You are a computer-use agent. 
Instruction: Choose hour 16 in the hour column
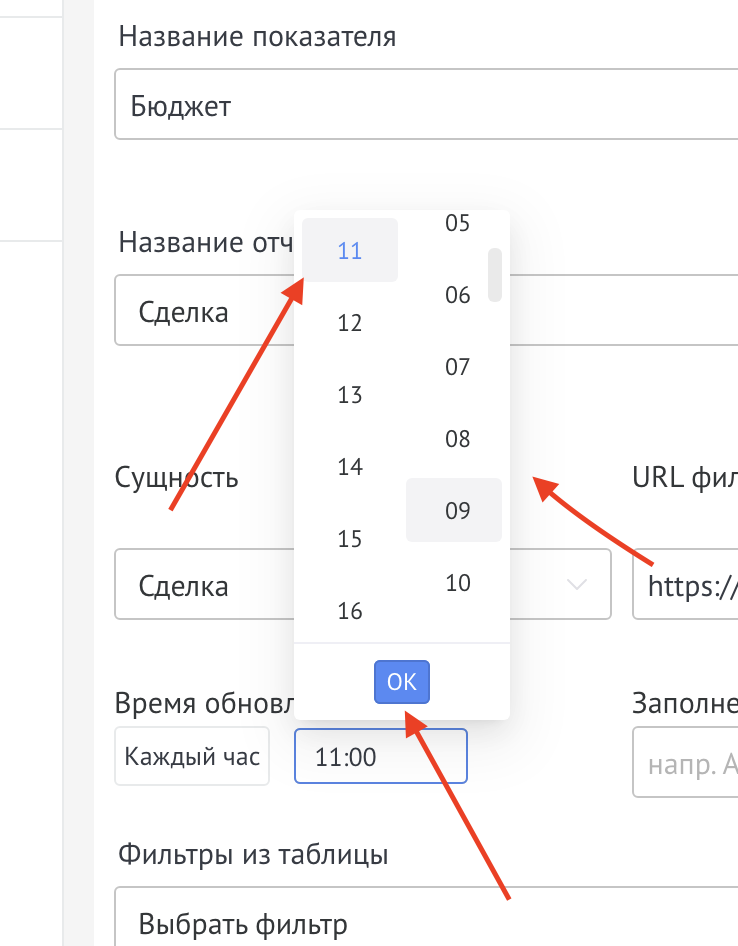(x=350, y=611)
